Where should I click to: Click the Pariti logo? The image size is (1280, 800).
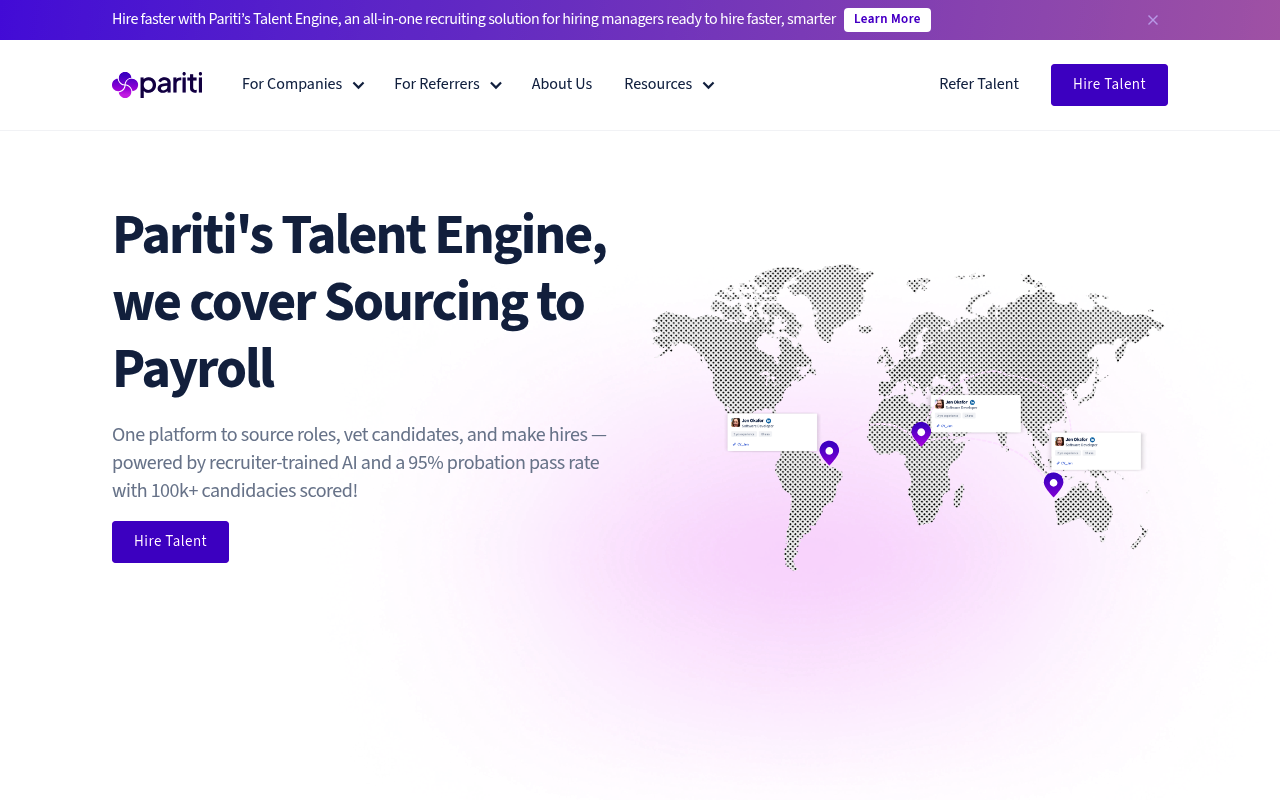point(157,85)
